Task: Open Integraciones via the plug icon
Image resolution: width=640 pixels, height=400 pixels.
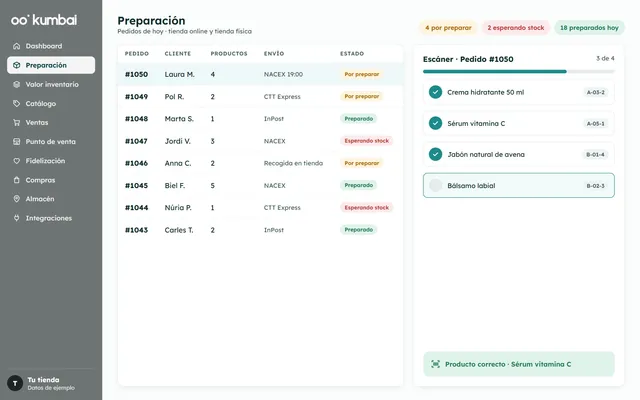Action: (16, 218)
